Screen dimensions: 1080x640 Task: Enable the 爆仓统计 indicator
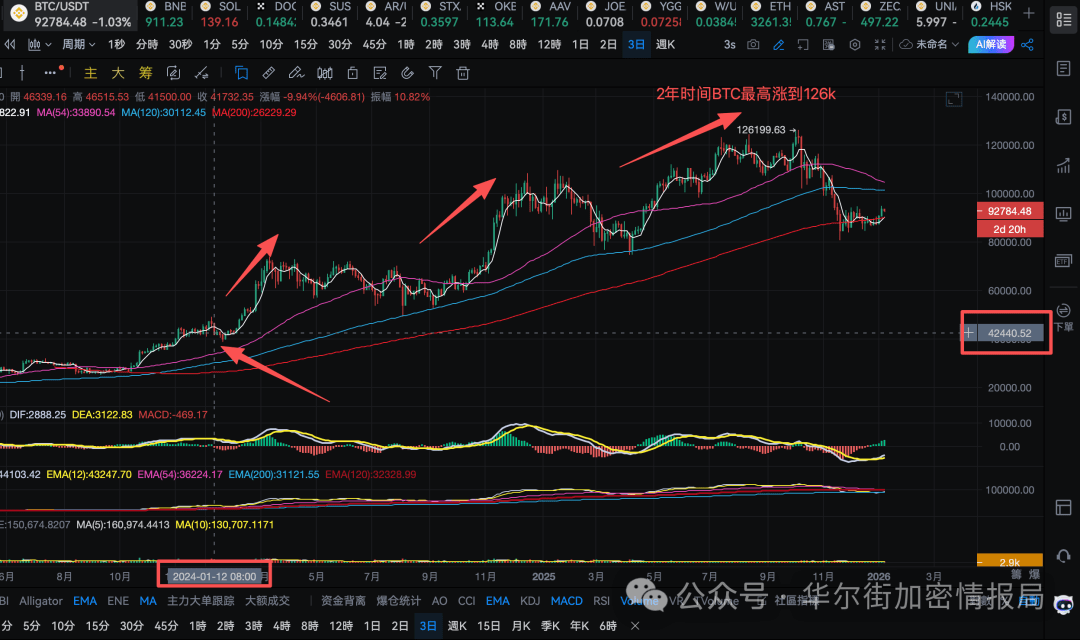398,601
